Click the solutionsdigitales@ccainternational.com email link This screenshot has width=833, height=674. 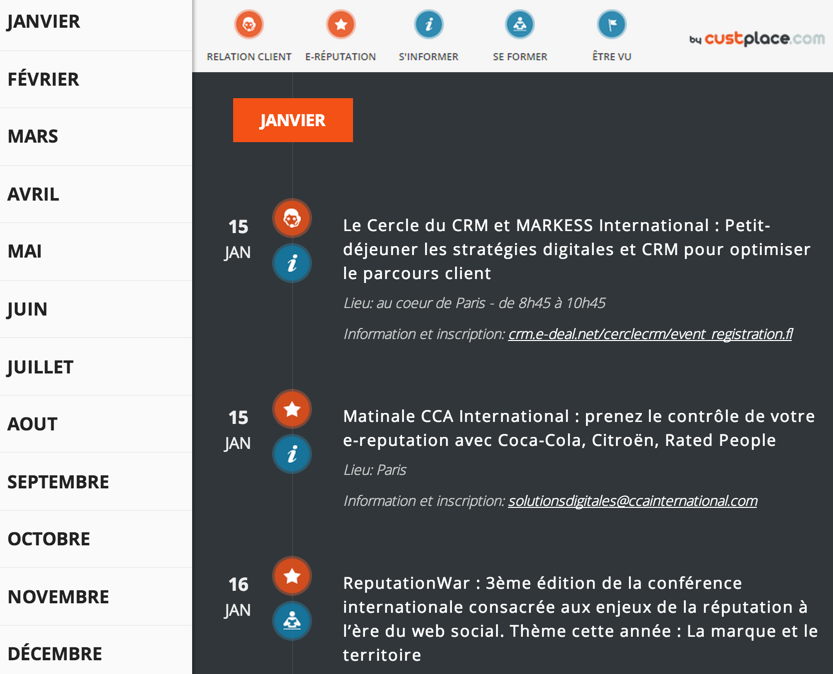[634, 500]
